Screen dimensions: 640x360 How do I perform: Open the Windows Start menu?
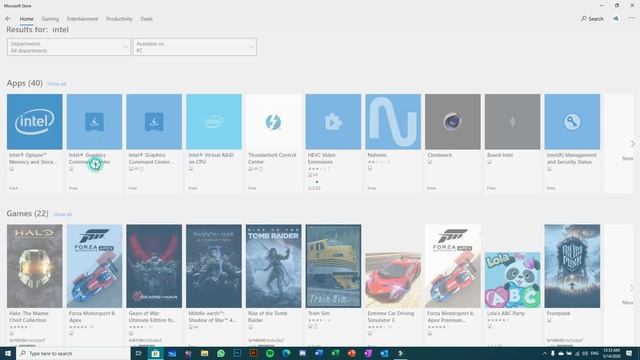click(x=8, y=353)
